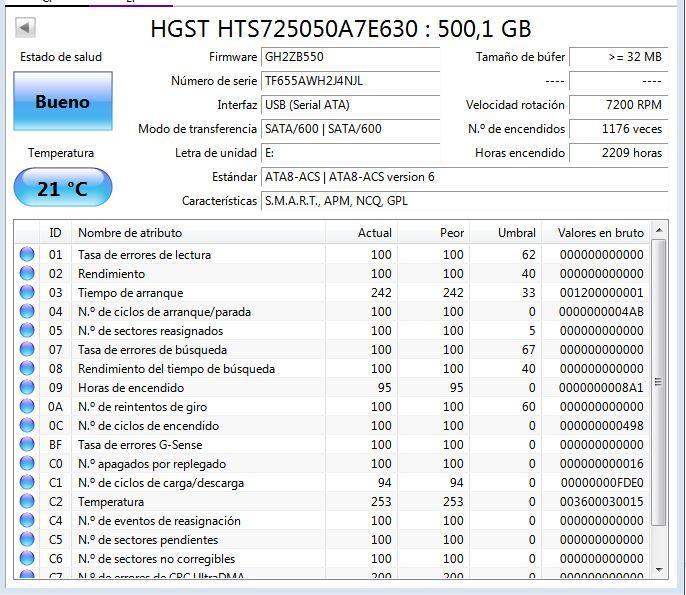Select the Interfaz USB (Serial ATA) field
The image size is (686, 595).
pos(350,105)
